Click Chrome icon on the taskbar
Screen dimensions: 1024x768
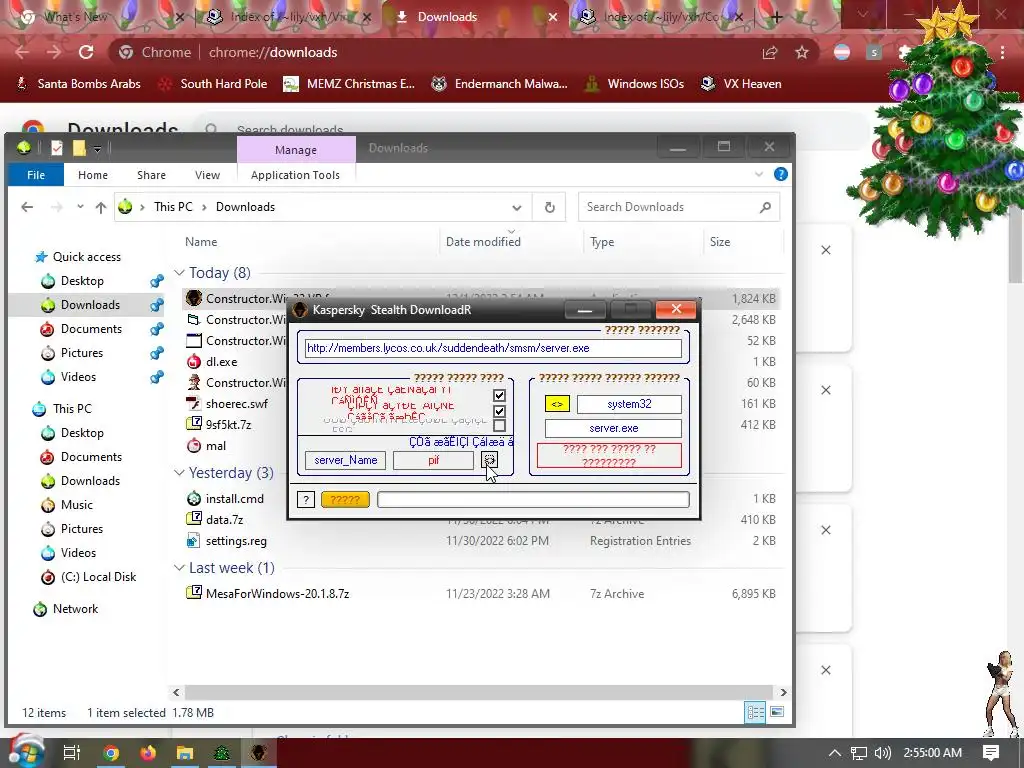110,753
